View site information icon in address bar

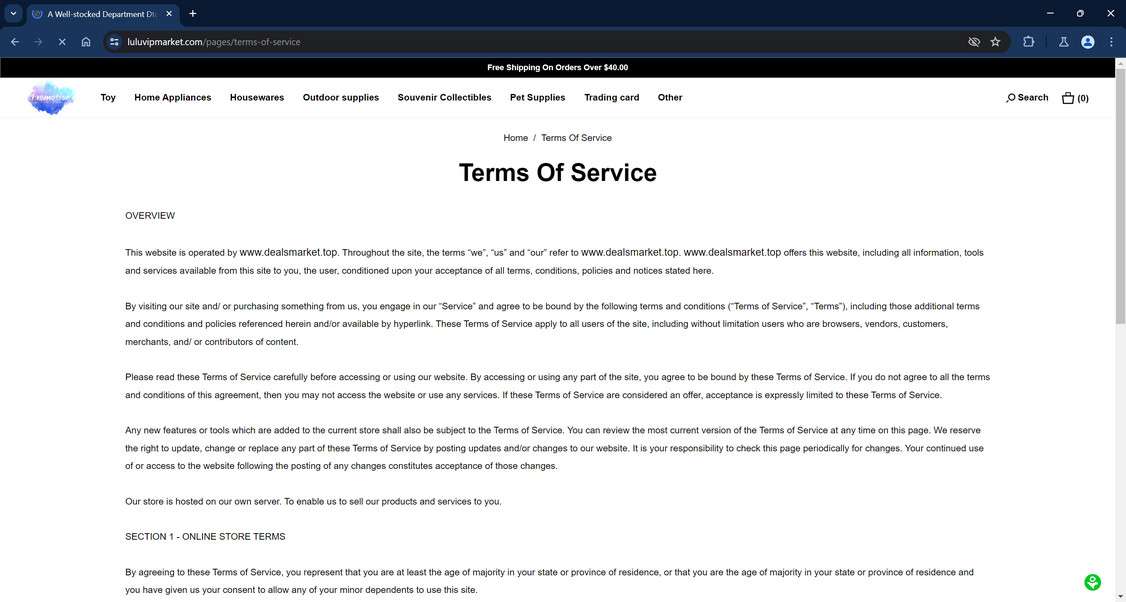(x=114, y=42)
